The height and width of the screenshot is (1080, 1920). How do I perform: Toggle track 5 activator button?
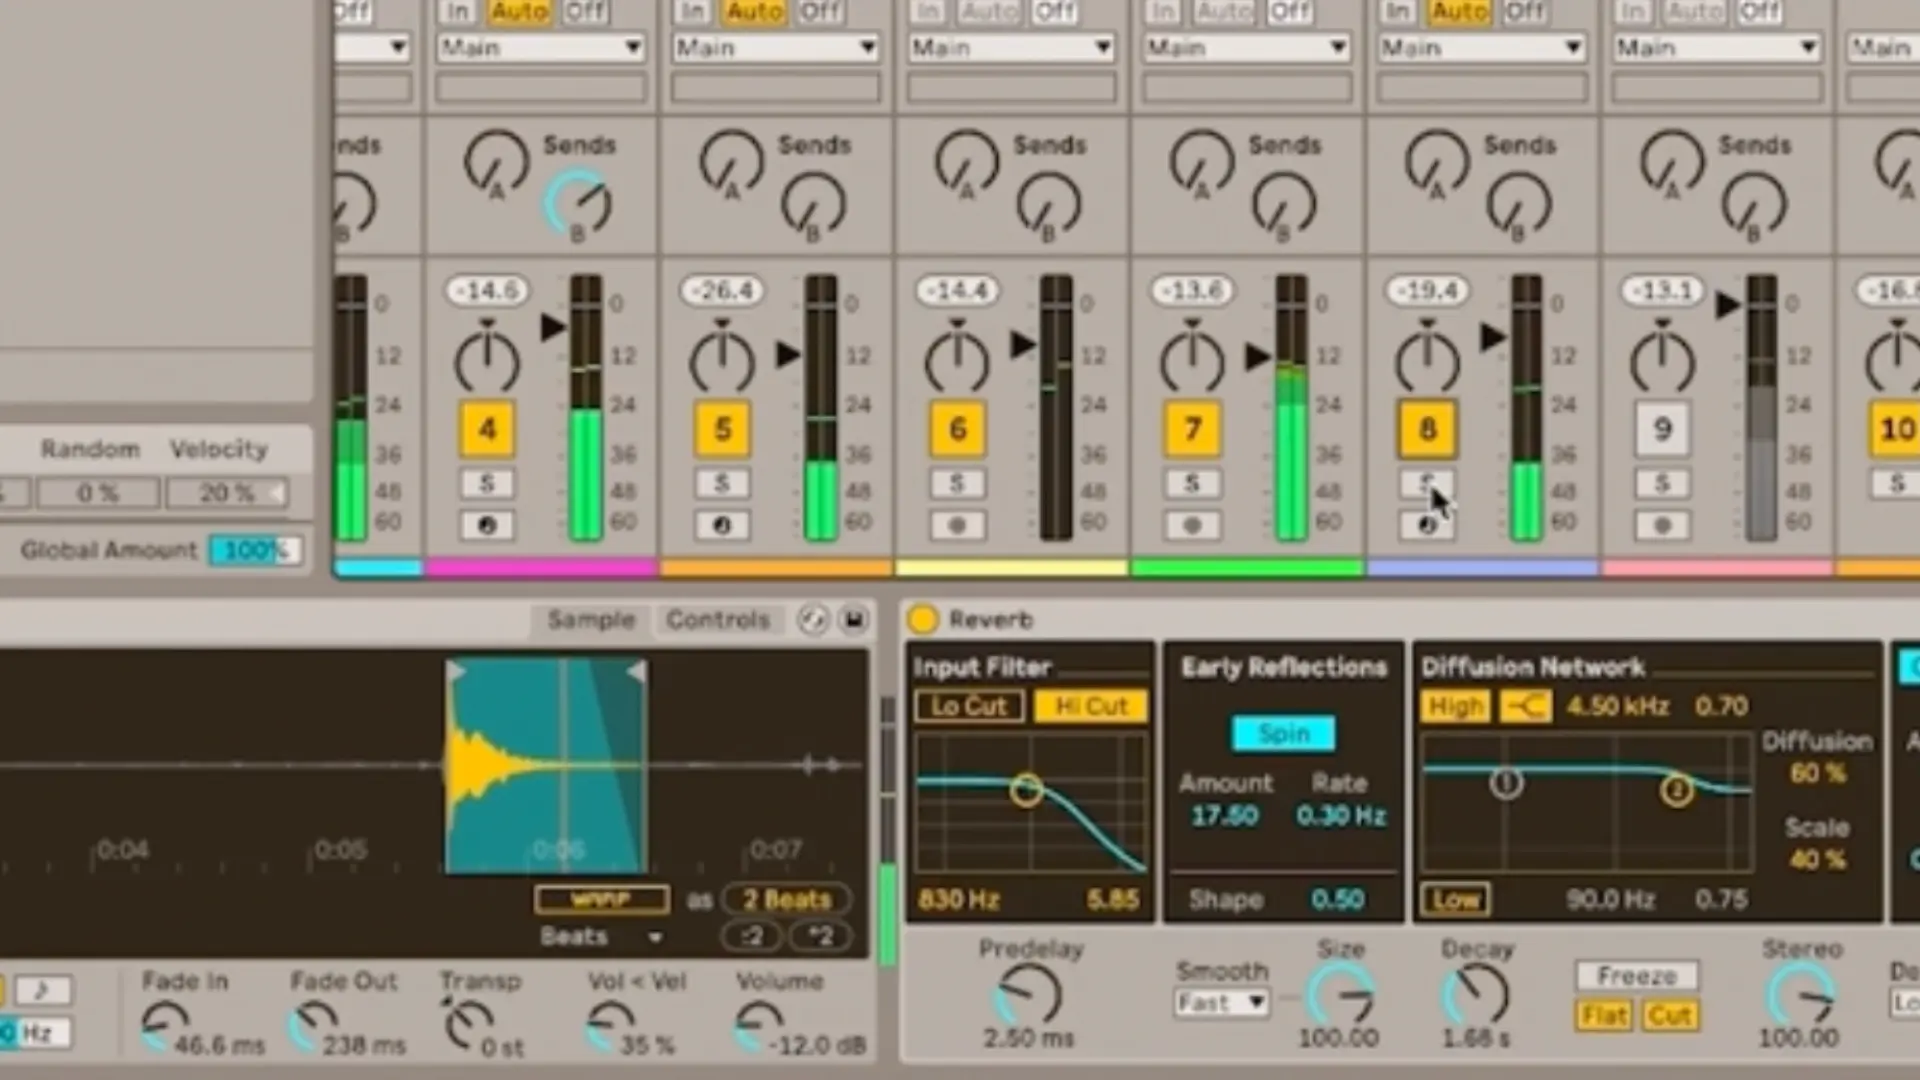(722, 429)
